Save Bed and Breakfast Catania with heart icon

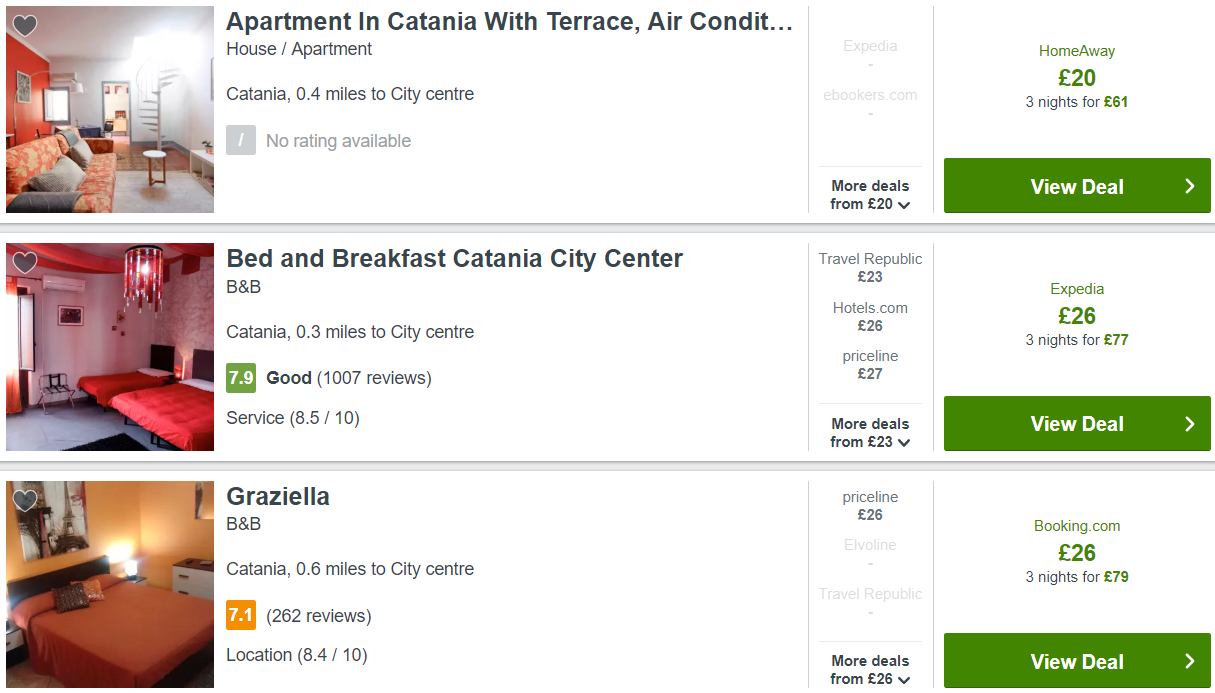25,263
